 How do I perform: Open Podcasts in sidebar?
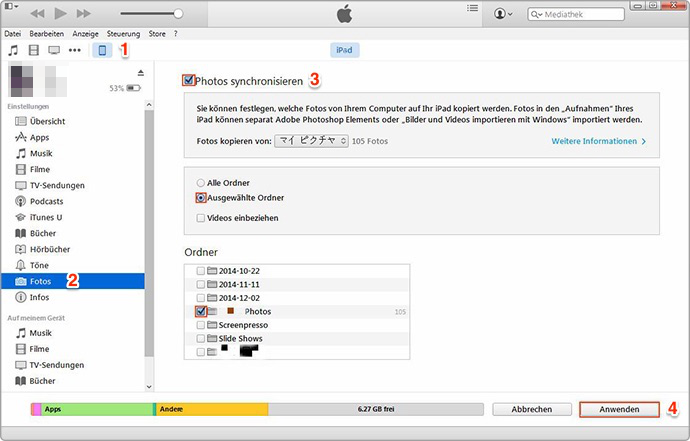pyautogui.click(x=73, y=201)
